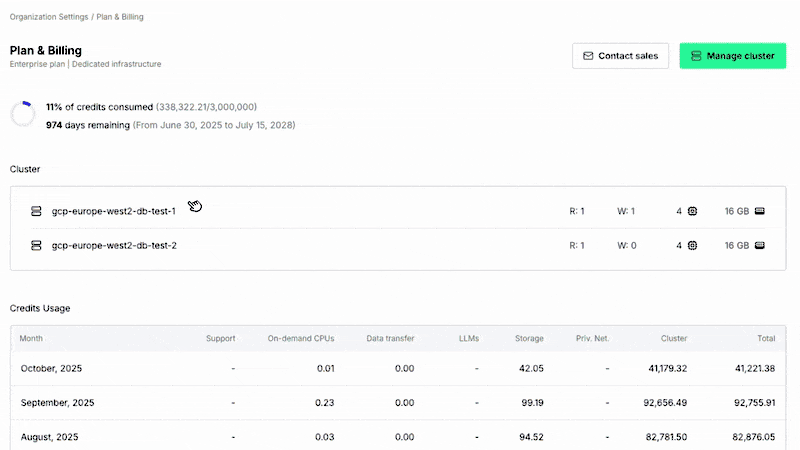Click the On-demand CPUs column header
This screenshot has height=450, width=800.
(301, 338)
